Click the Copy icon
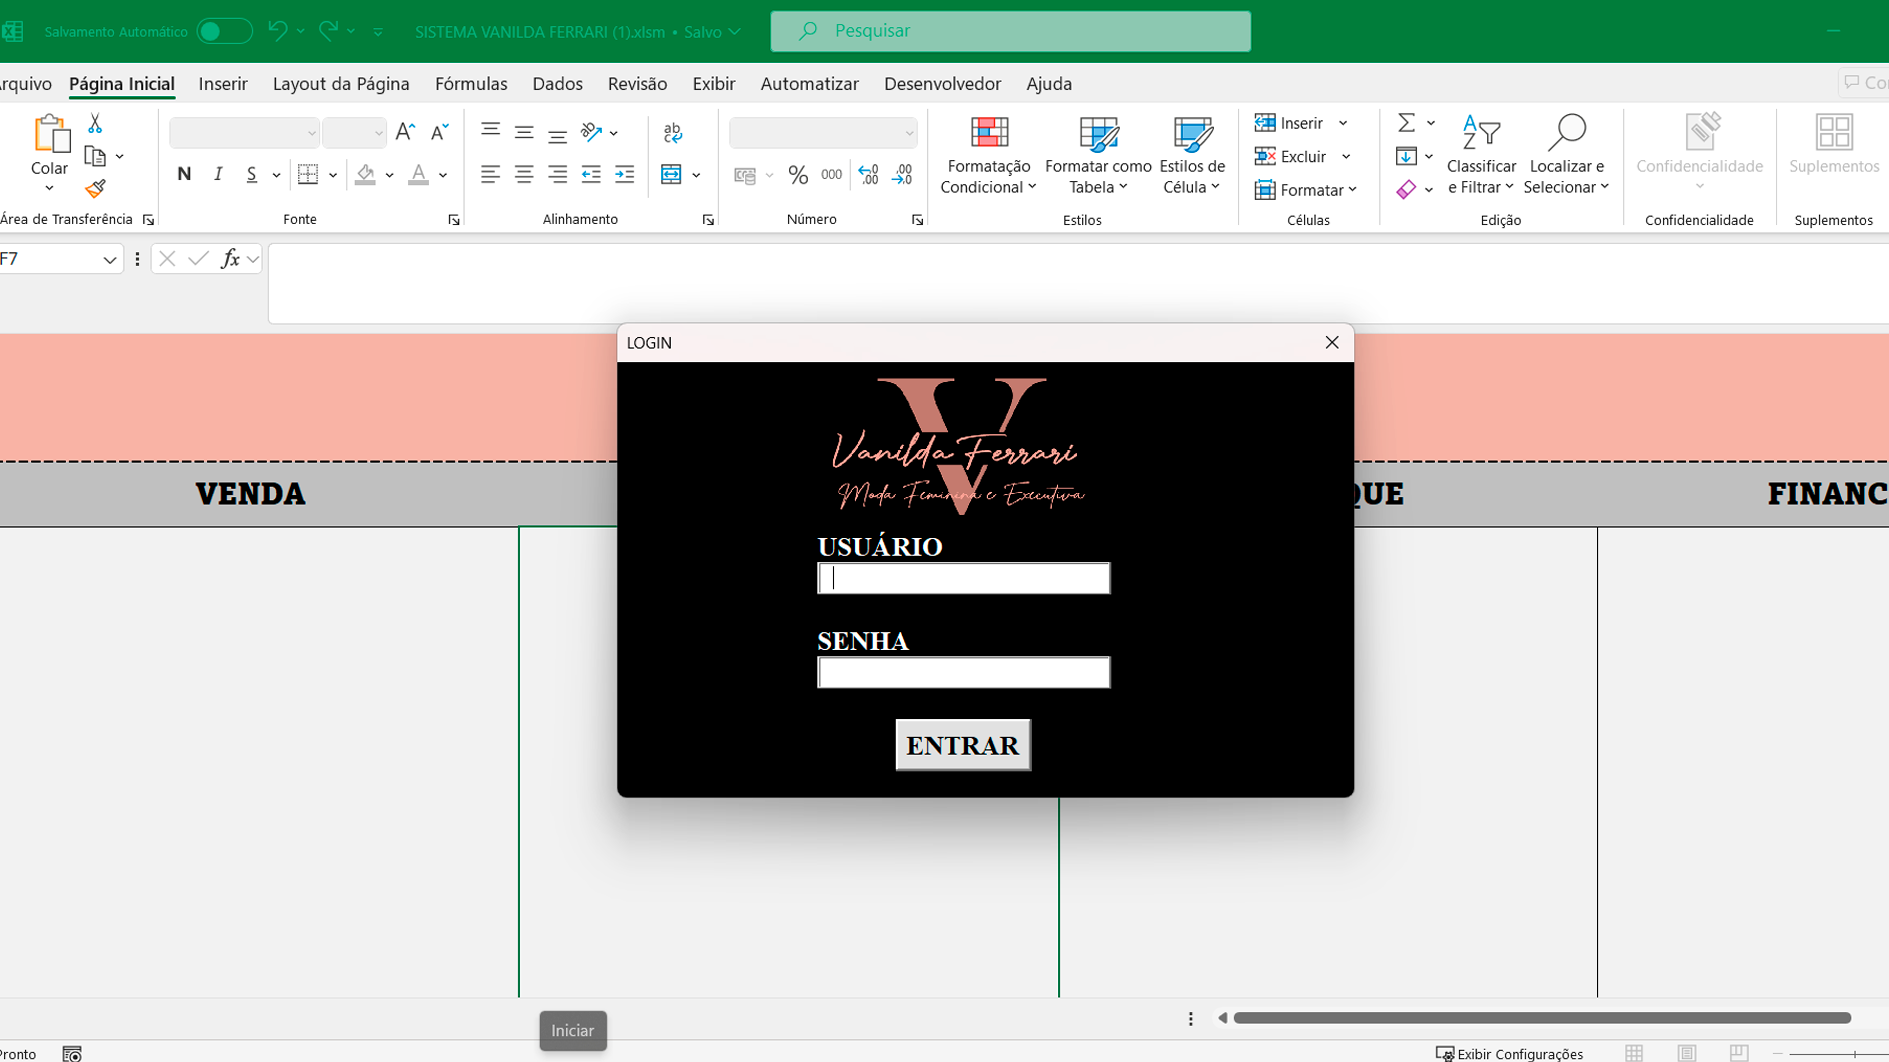This screenshot has height=1062, width=1889. [95, 156]
